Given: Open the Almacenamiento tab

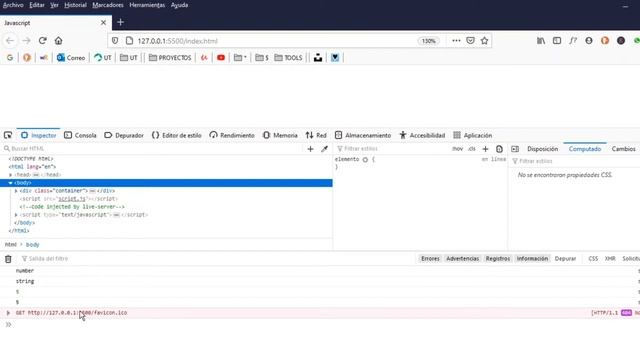Looking at the screenshot, I should coord(363,135).
